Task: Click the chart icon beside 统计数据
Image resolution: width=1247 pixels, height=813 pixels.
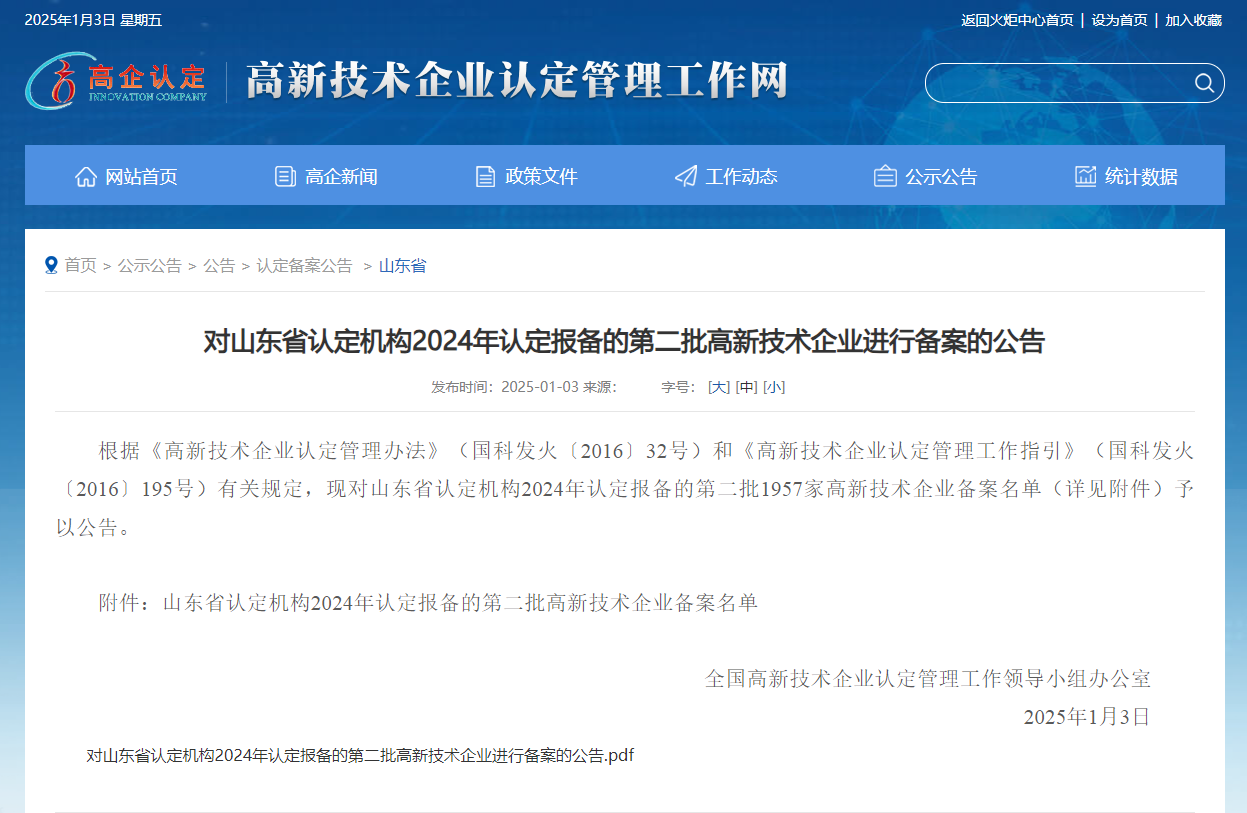Action: click(x=1085, y=177)
